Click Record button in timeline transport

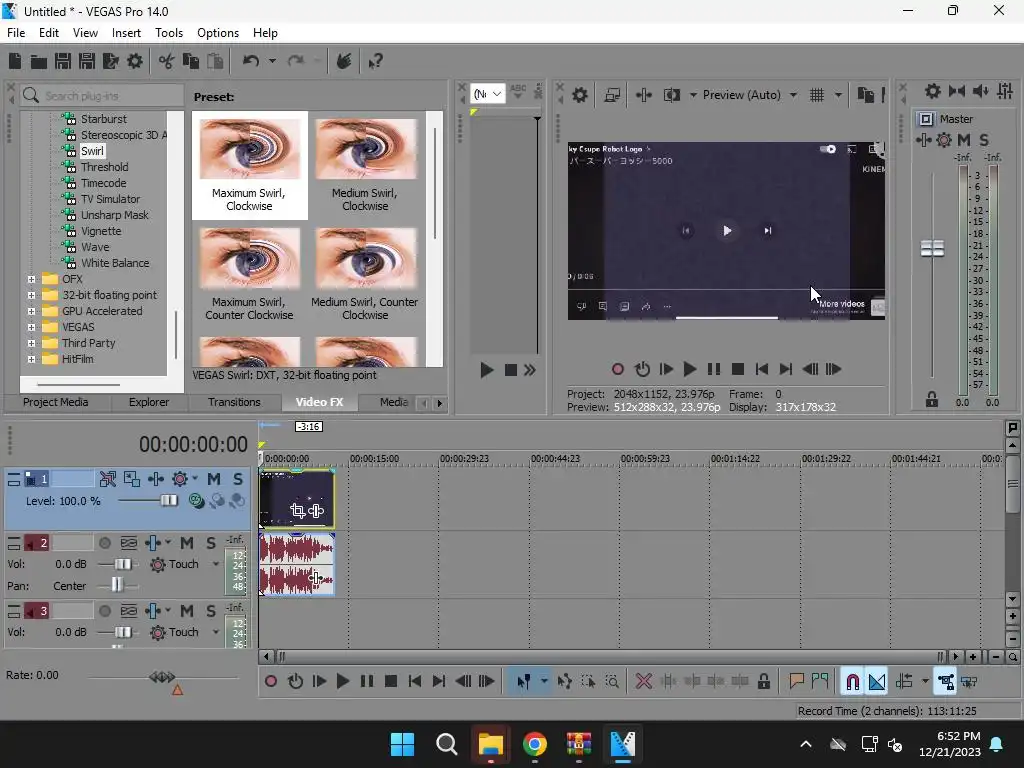(270, 682)
